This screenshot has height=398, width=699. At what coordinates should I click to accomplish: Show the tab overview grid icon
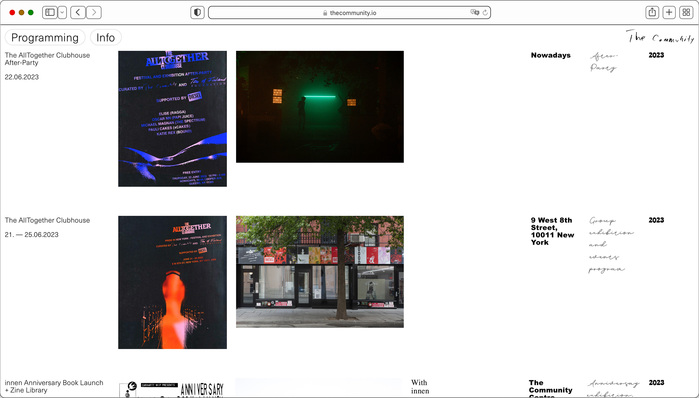(686, 12)
